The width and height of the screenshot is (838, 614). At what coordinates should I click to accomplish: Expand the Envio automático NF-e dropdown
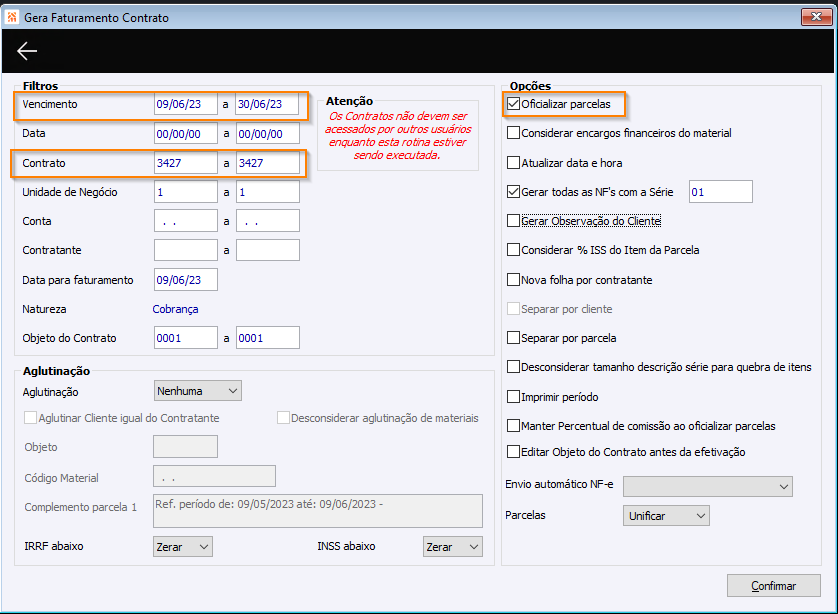click(708, 486)
